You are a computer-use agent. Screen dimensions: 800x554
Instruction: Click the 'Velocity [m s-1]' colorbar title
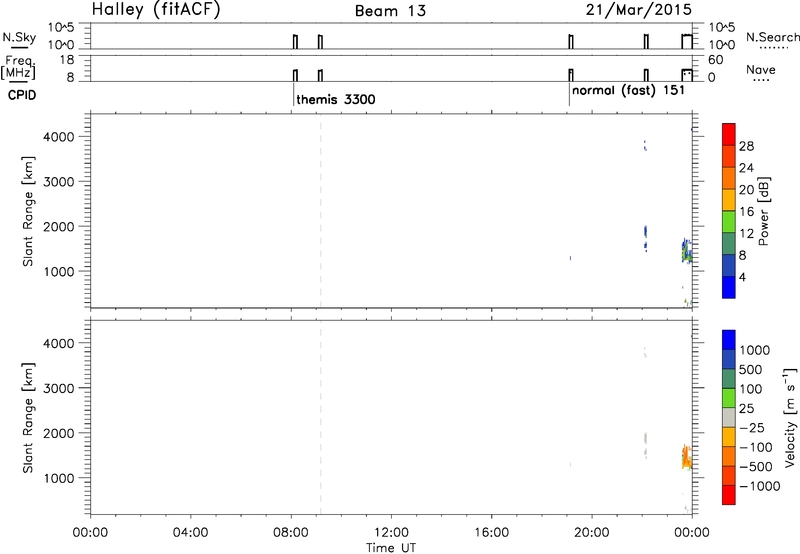[x=789, y=417]
